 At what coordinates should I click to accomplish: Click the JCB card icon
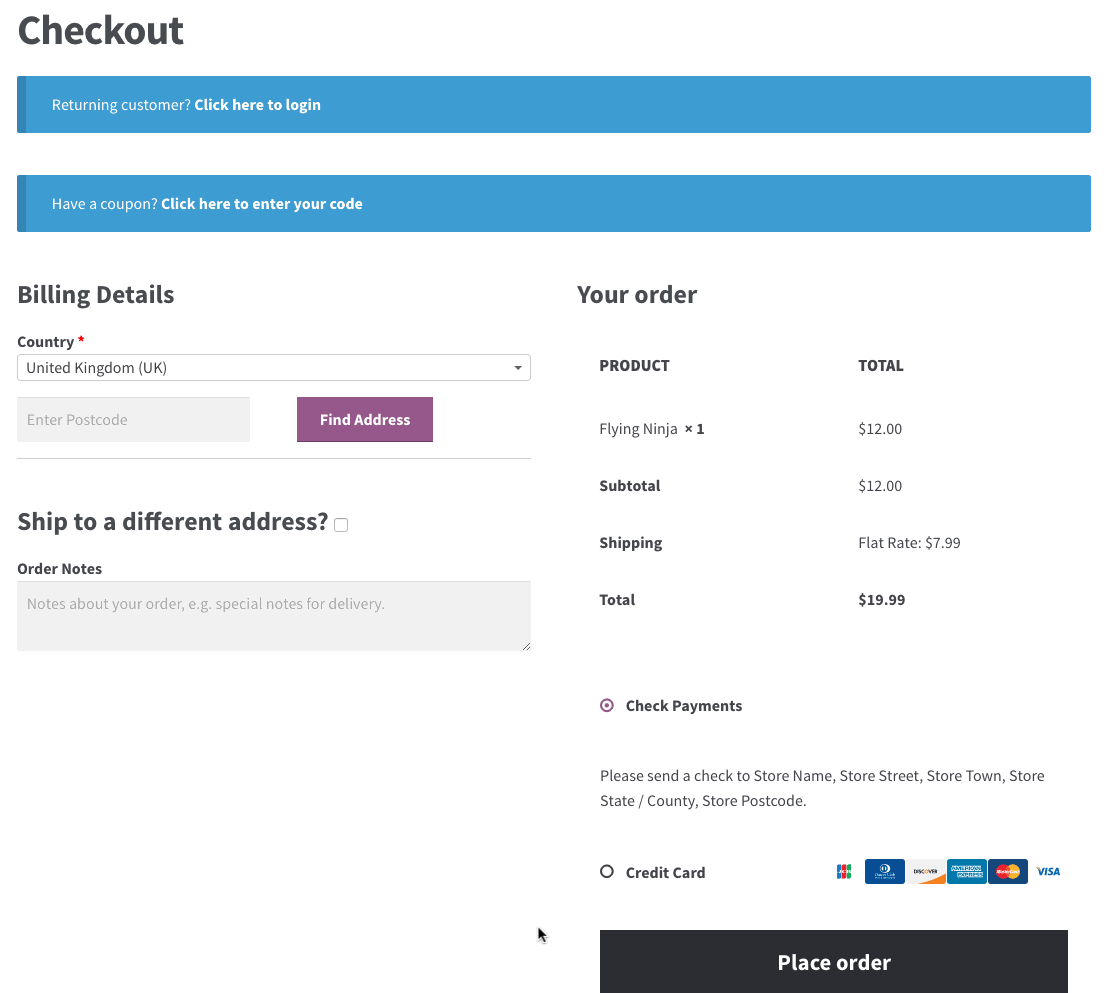click(x=843, y=871)
